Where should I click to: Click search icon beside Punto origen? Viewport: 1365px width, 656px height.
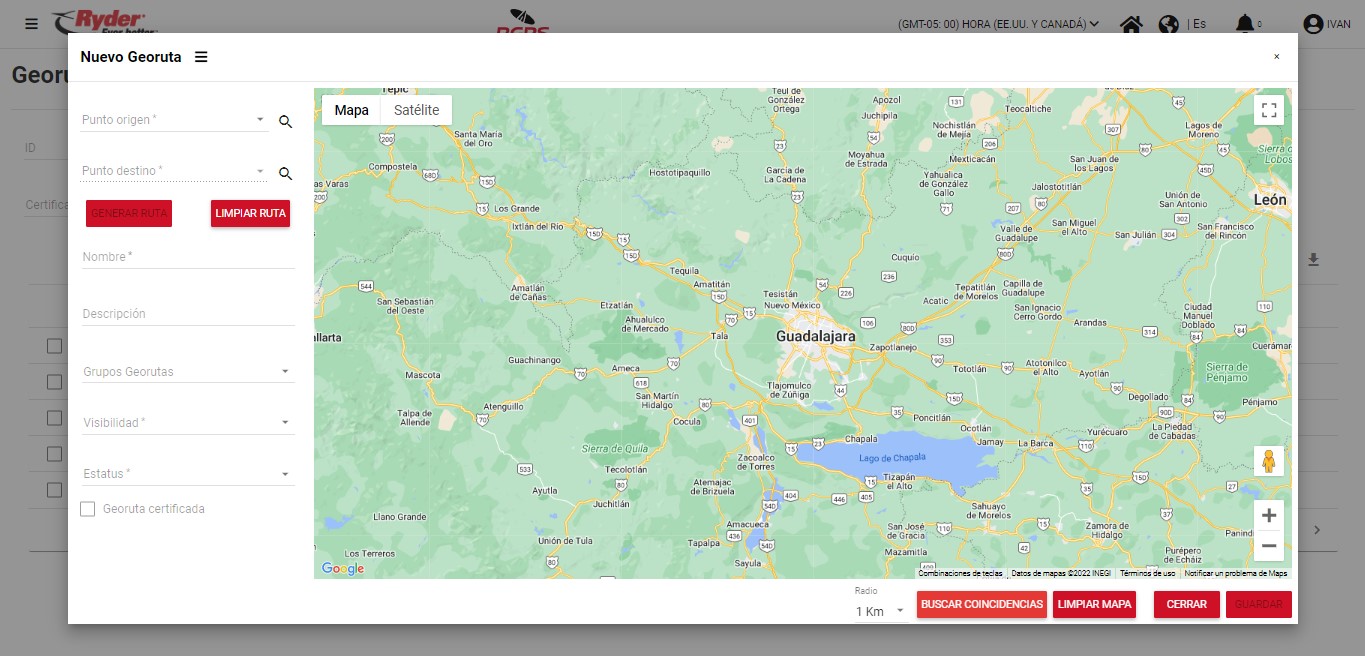[x=285, y=122]
